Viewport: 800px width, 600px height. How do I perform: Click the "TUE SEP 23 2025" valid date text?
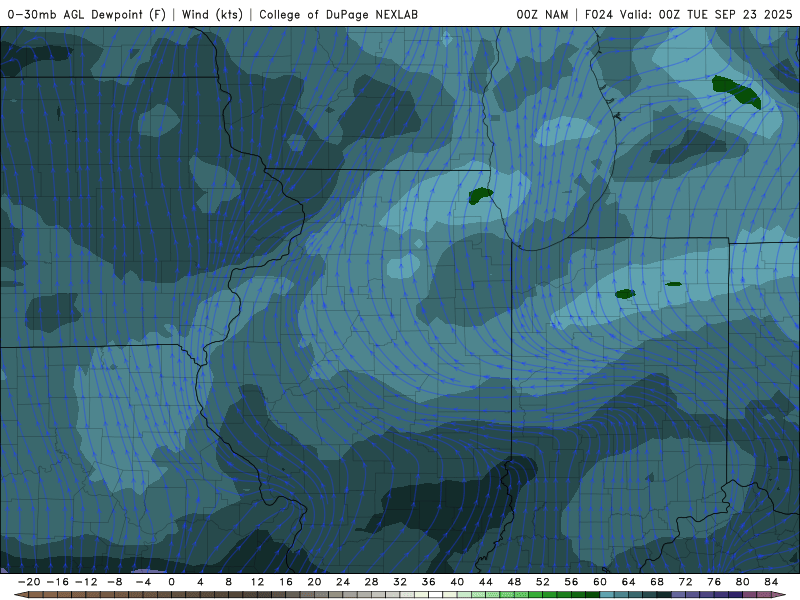[x=739, y=14]
